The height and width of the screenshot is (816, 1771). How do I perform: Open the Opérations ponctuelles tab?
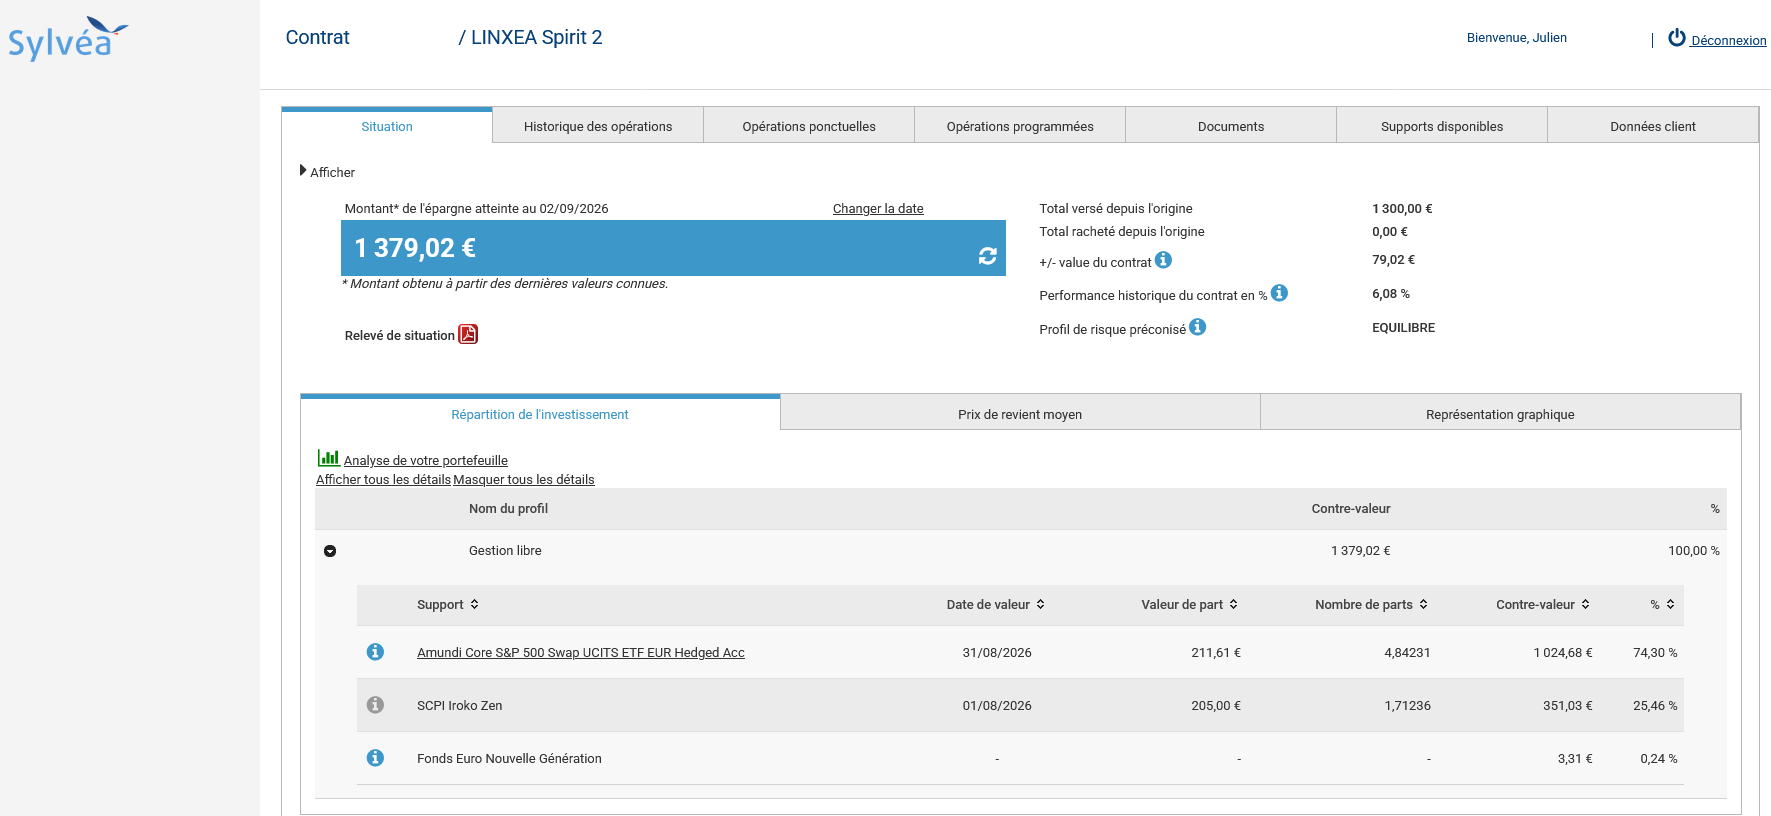pos(809,126)
